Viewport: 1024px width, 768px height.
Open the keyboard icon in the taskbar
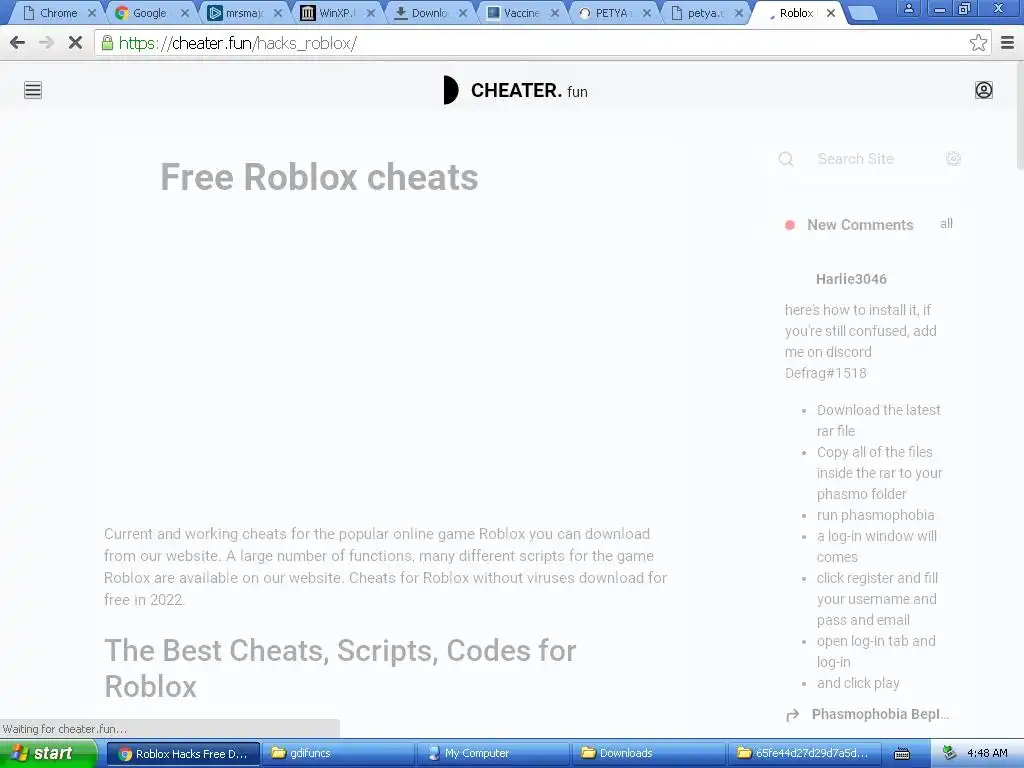[902, 754]
